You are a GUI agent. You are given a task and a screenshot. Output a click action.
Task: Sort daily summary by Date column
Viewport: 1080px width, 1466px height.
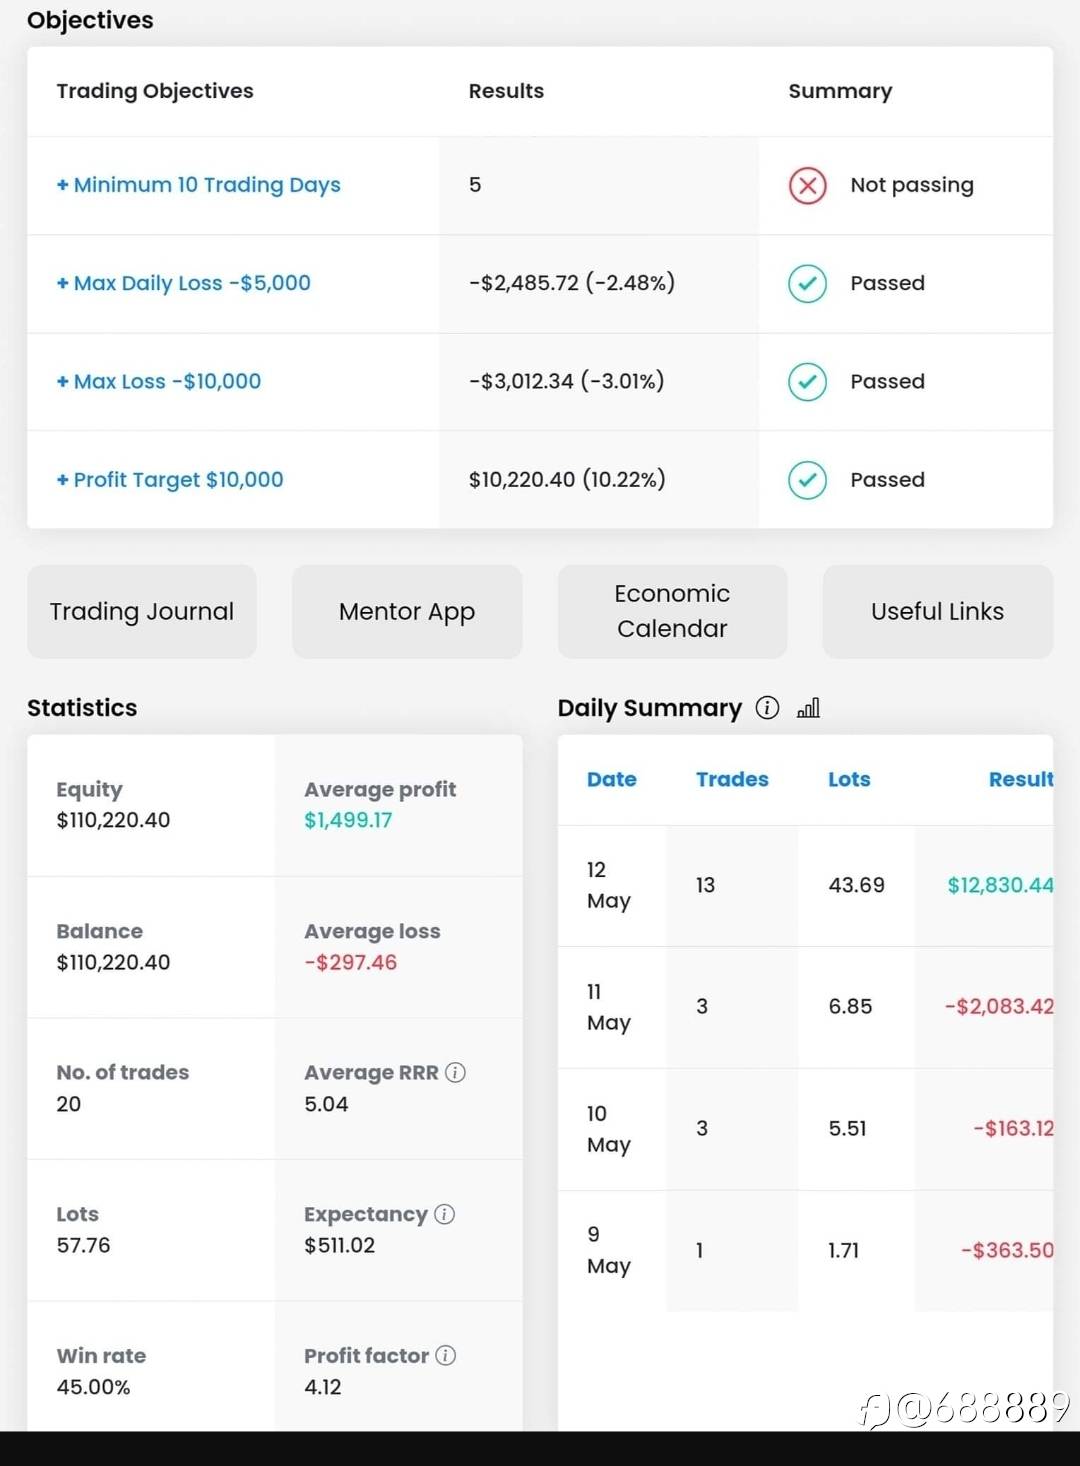point(611,779)
